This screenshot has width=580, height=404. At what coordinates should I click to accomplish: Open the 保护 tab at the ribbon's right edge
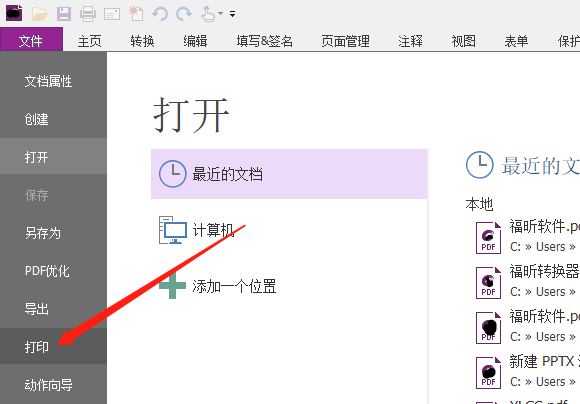coord(569,41)
